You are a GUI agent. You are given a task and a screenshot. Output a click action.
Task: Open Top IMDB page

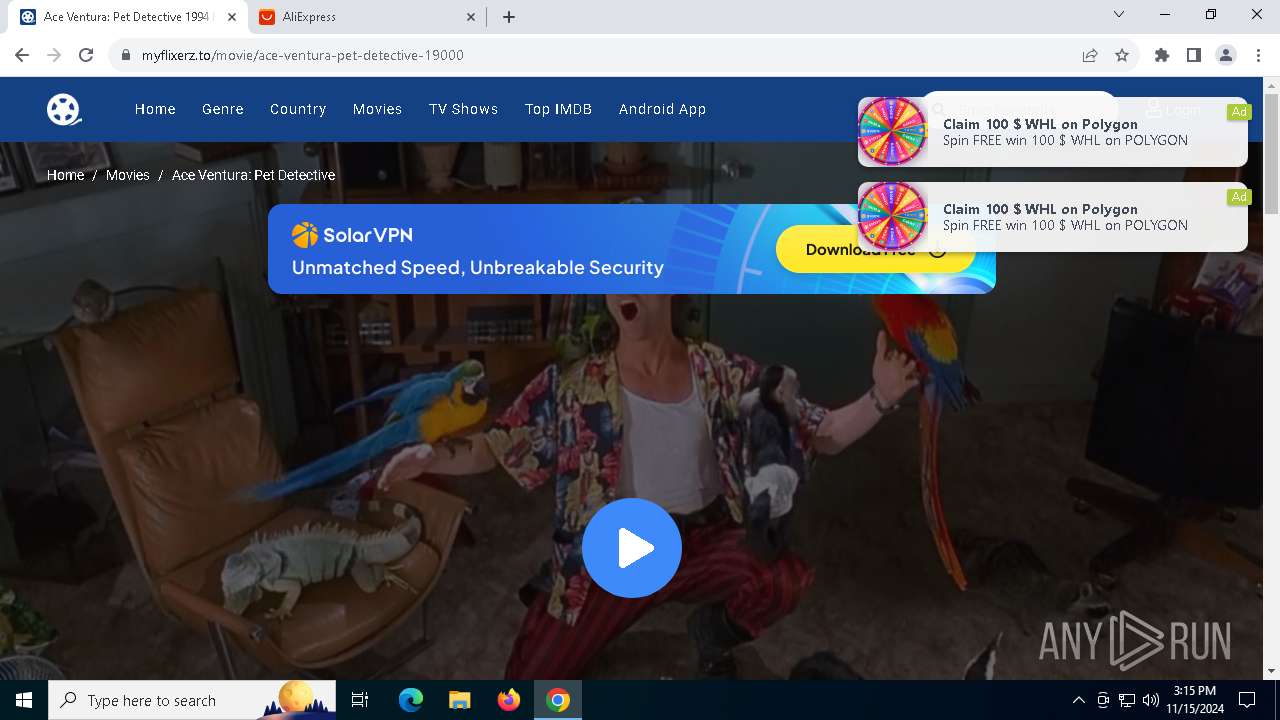558,109
